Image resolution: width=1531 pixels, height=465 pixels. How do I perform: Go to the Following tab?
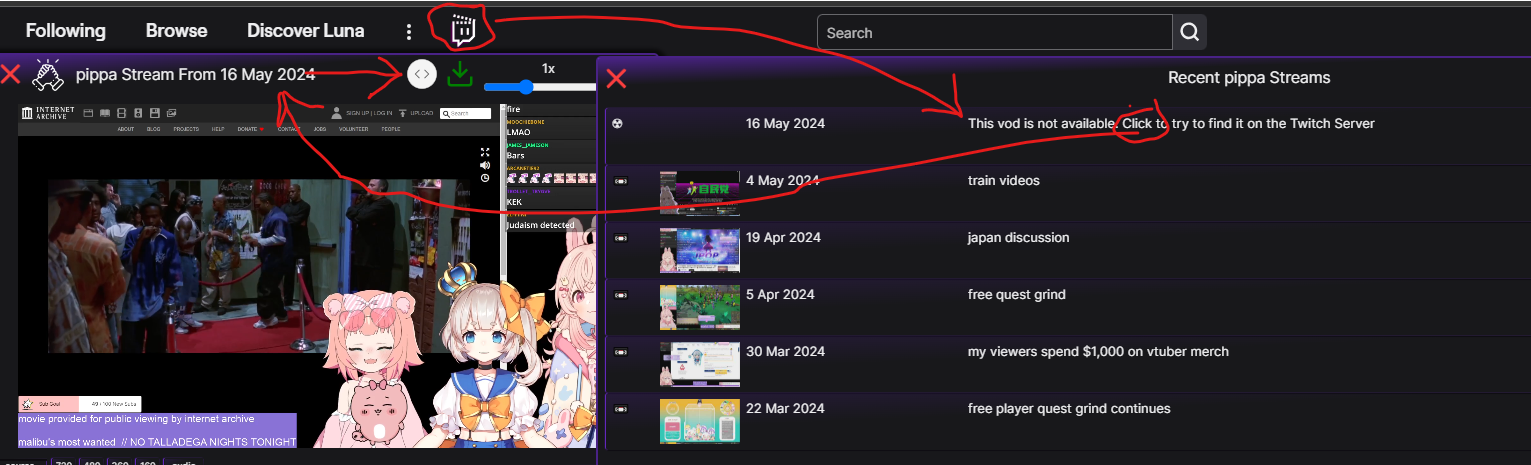(66, 31)
